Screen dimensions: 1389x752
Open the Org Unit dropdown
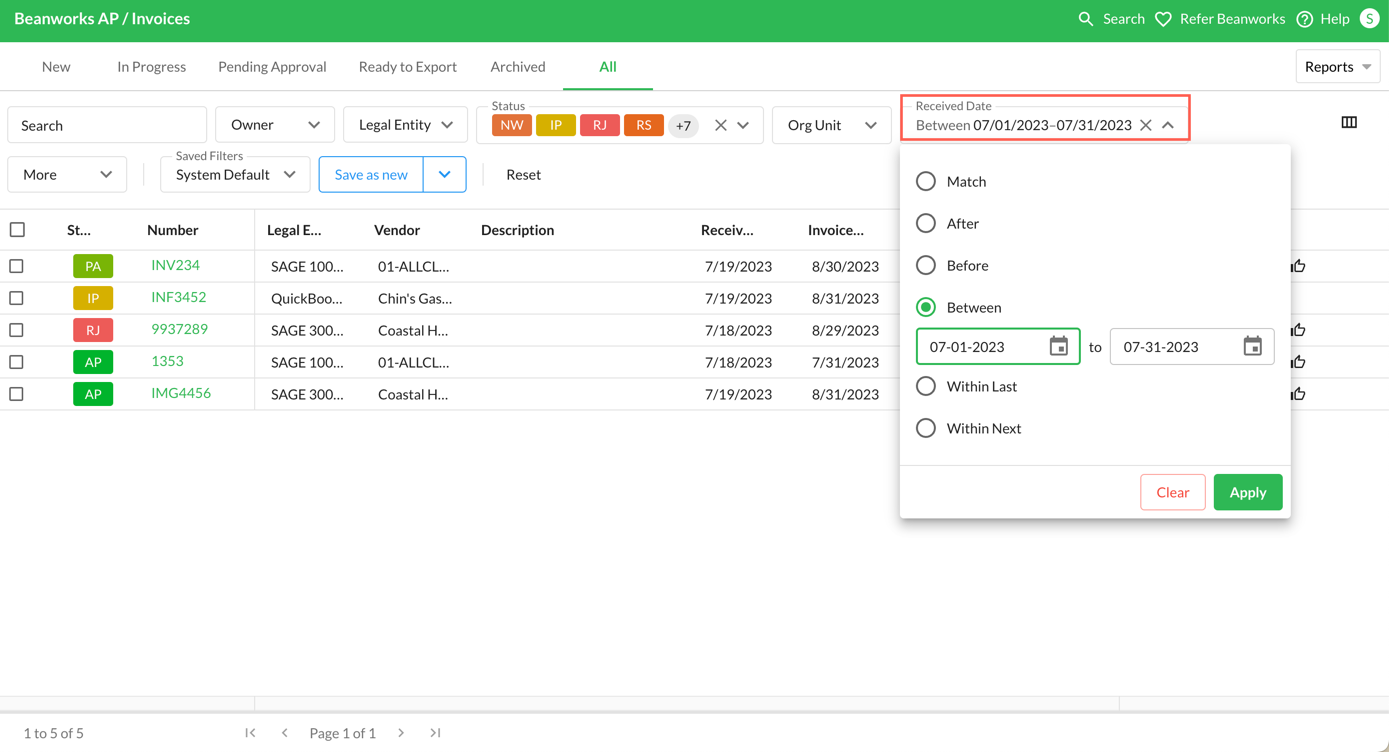(831, 125)
